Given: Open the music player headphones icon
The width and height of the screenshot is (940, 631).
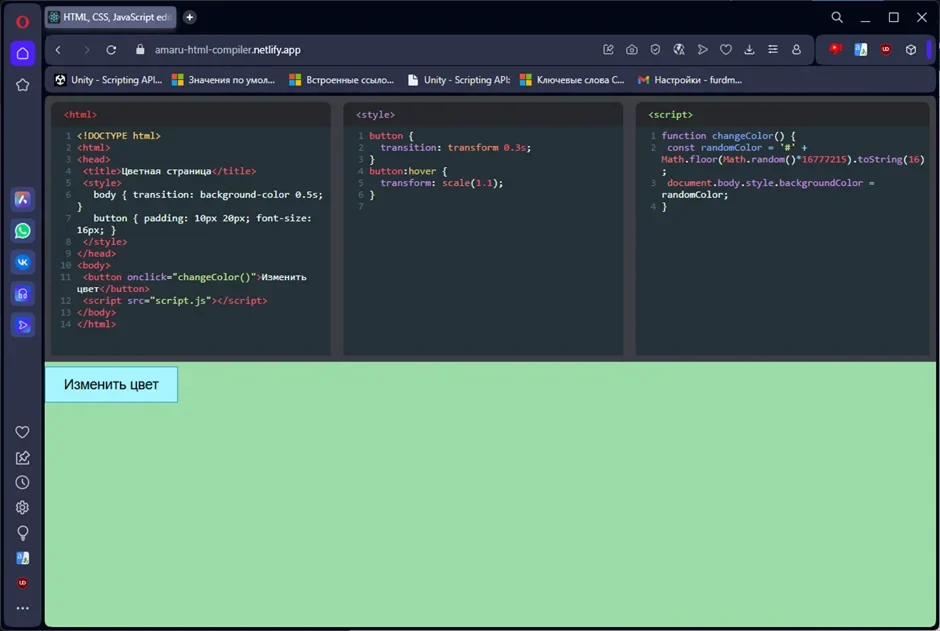Looking at the screenshot, I should pyautogui.click(x=23, y=294).
